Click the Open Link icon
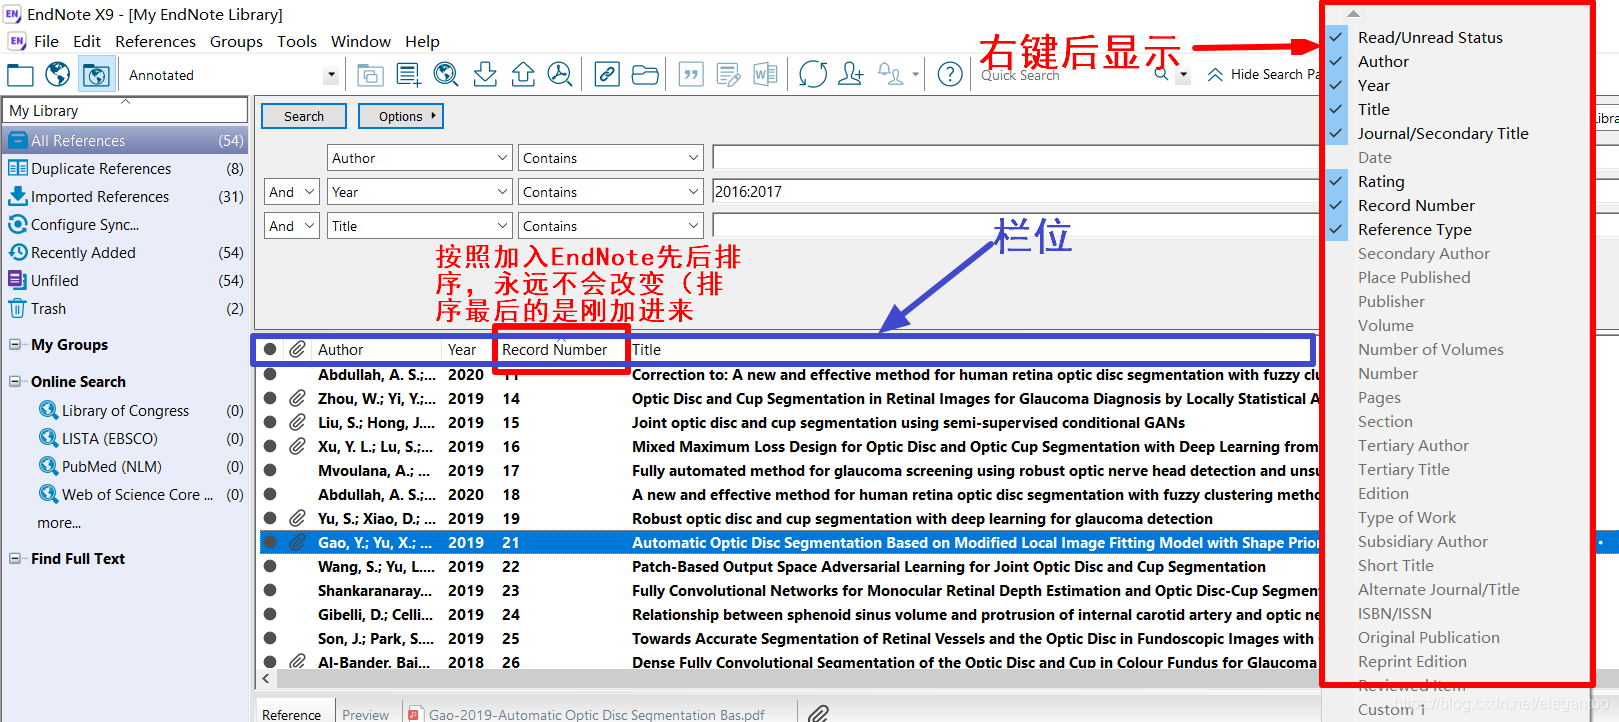 point(607,75)
